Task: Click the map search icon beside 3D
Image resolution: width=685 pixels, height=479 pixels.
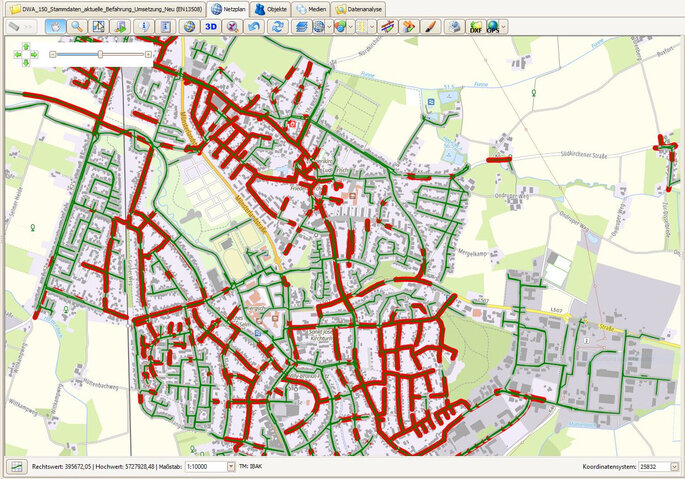Action: pos(231,26)
